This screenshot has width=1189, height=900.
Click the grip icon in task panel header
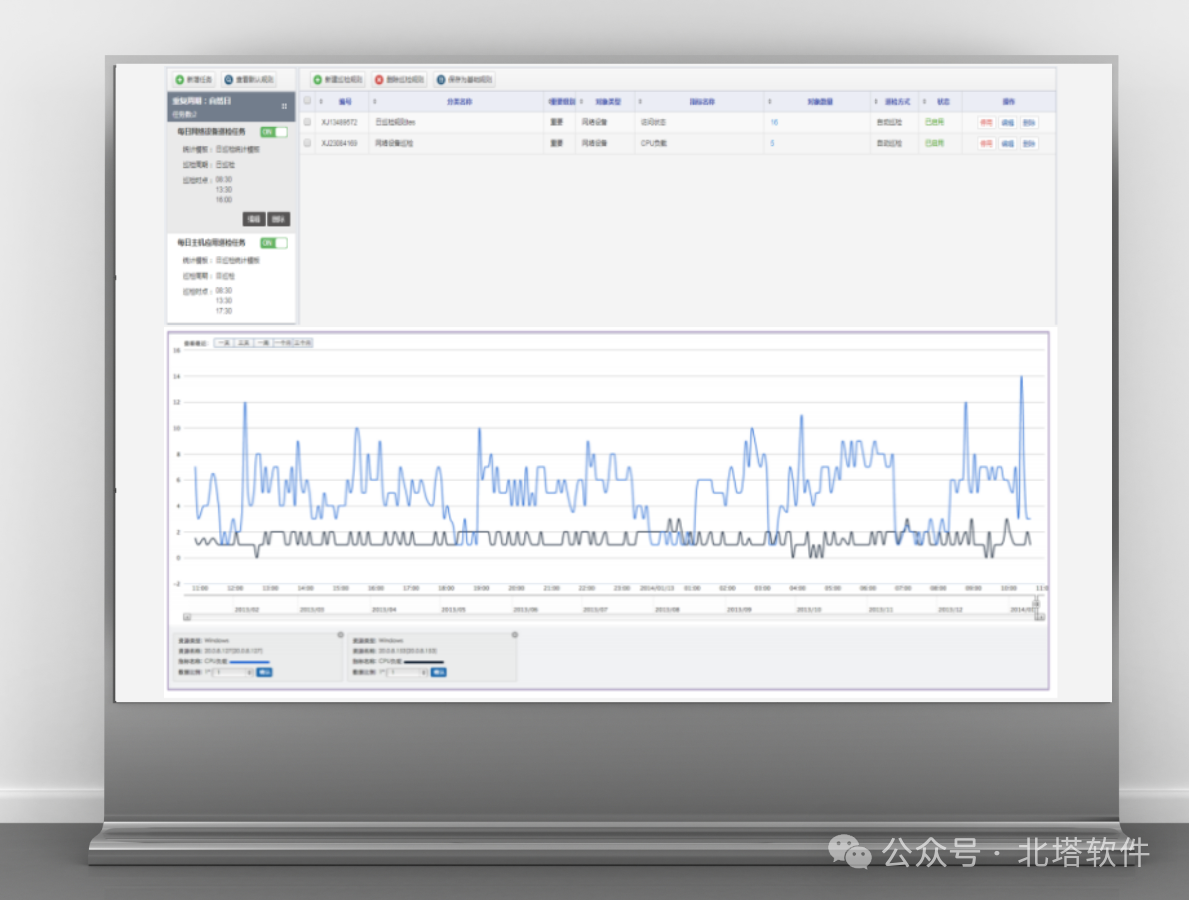(x=284, y=105)
